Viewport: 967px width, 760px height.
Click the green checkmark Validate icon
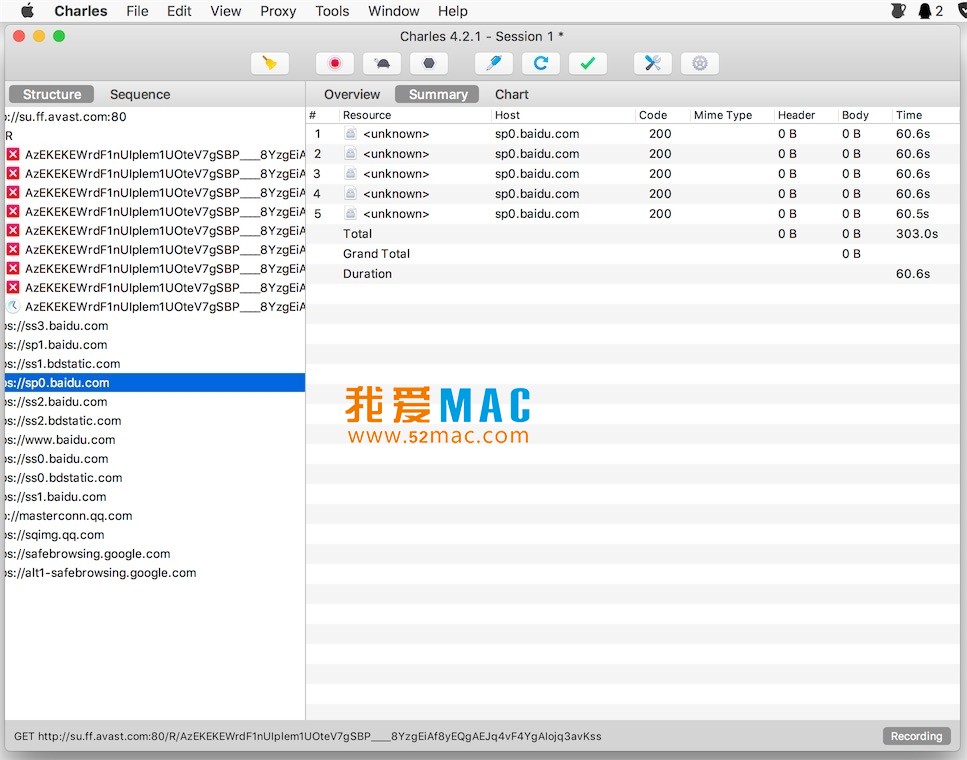click(x=588, y=63)
